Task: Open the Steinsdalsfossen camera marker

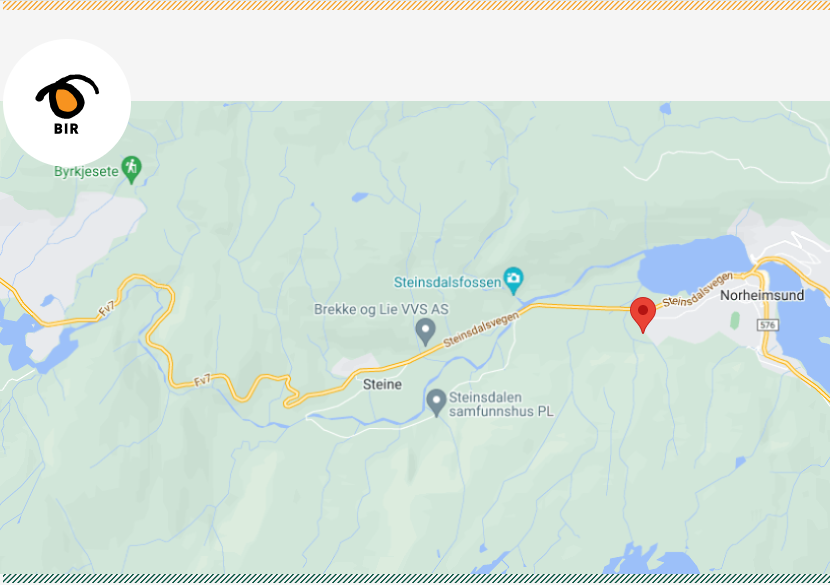Action: (x=513, y=281)
